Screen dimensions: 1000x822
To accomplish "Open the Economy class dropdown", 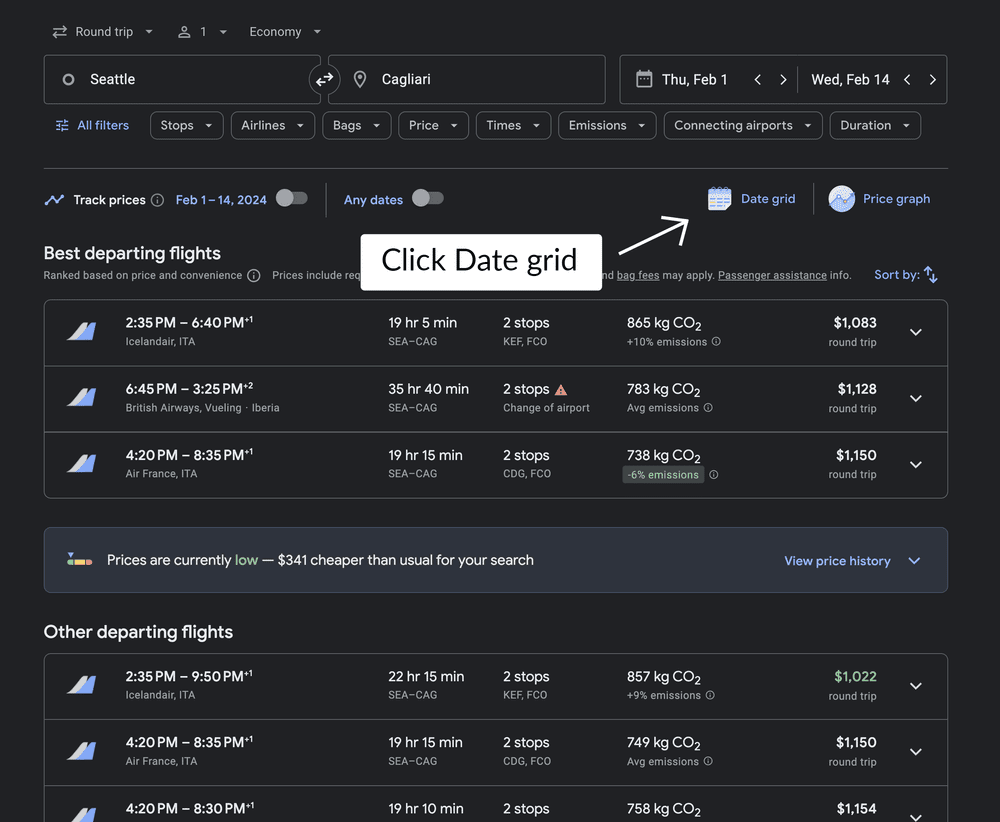I will pos(283,31).
